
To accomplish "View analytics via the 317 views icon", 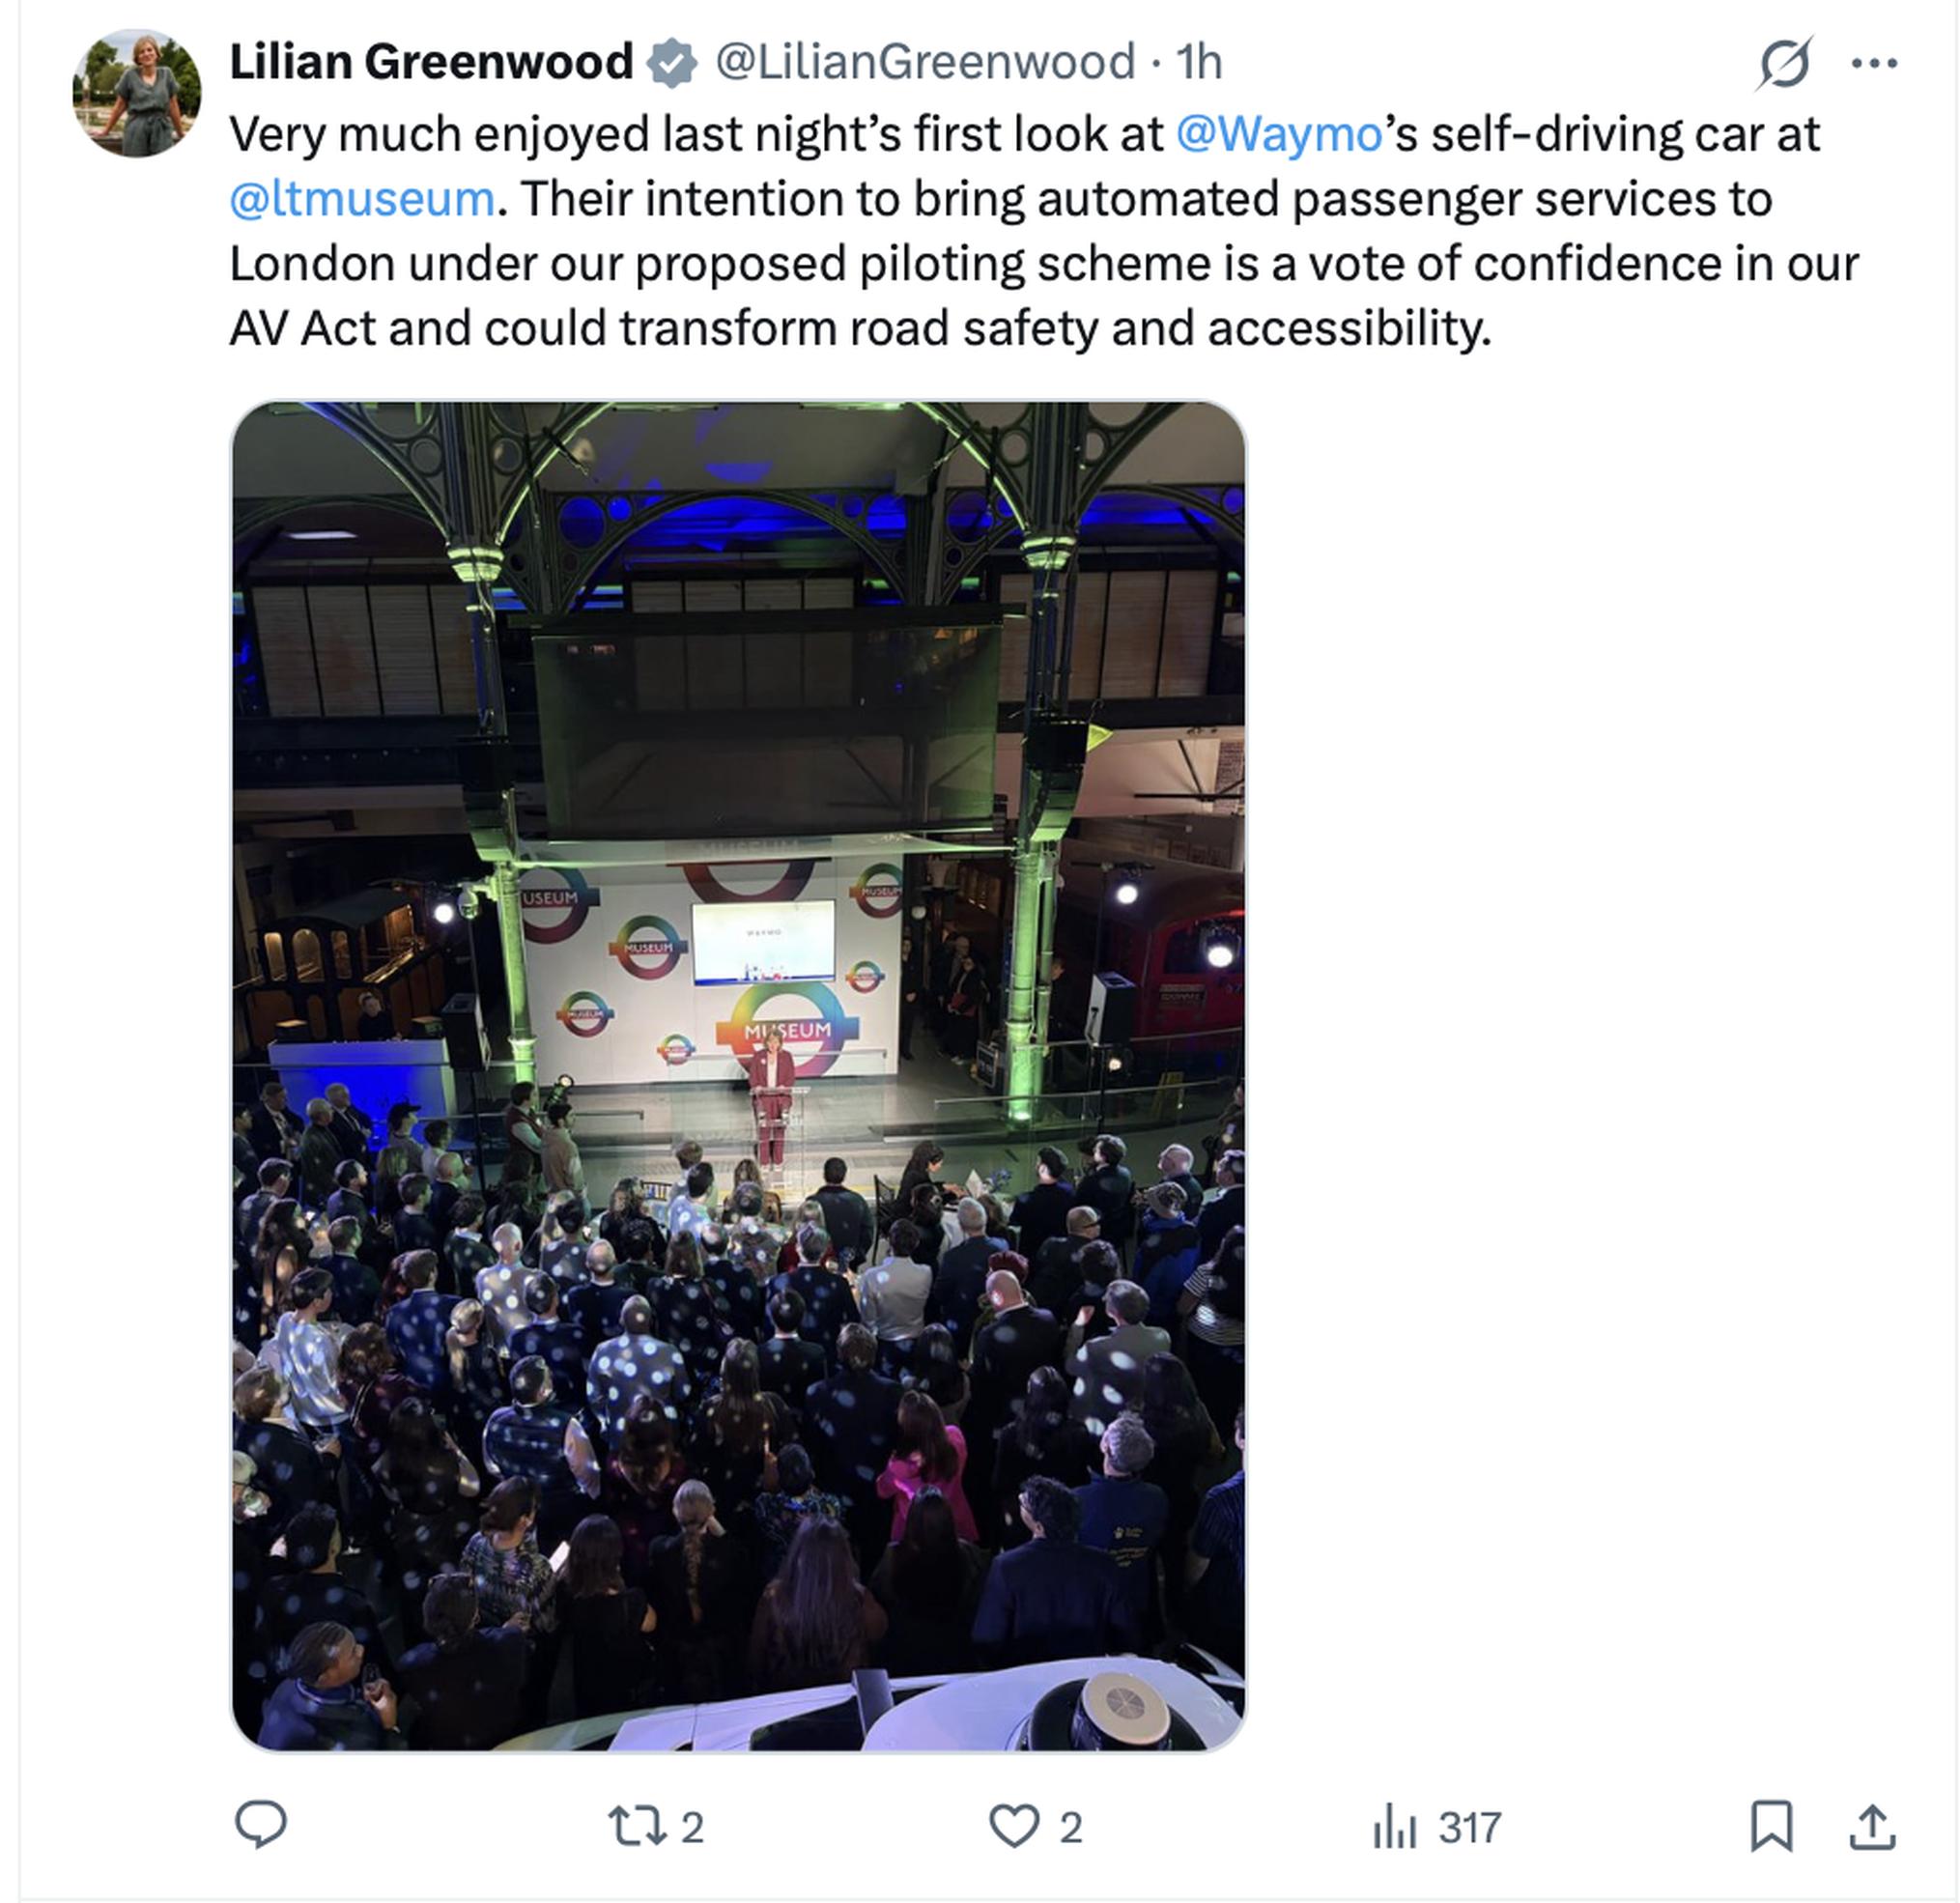I will [1395, 1827].
